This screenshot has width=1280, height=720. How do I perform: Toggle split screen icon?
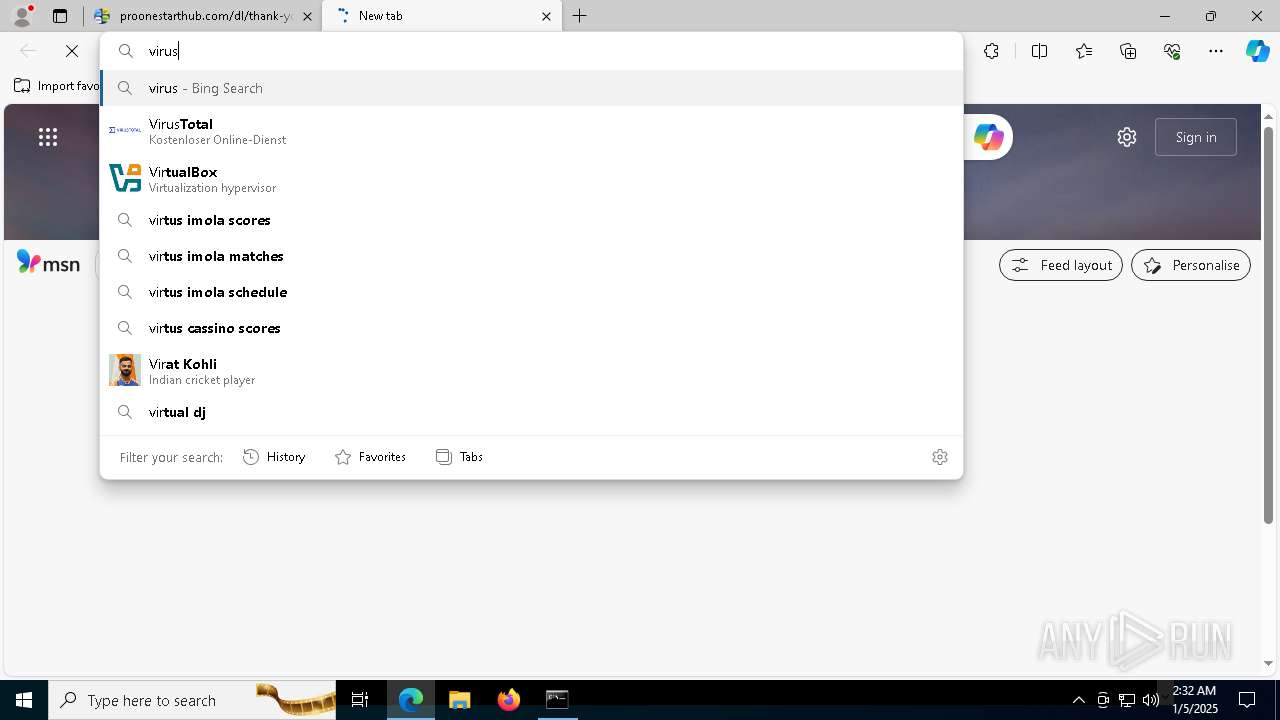point(1039,51)
